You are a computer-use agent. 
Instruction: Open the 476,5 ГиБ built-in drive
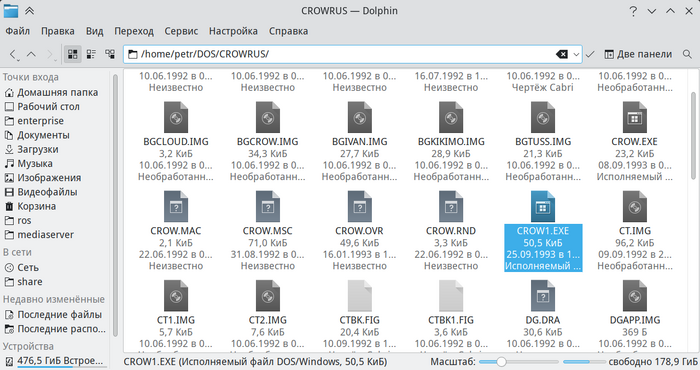55,361
